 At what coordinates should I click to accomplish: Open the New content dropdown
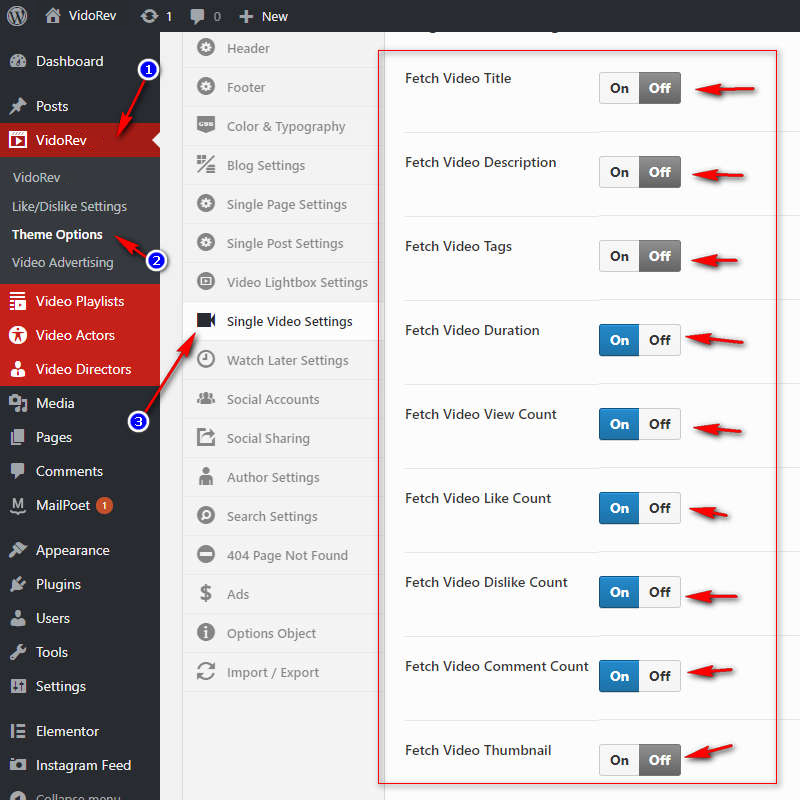click(x=264, y=16)
